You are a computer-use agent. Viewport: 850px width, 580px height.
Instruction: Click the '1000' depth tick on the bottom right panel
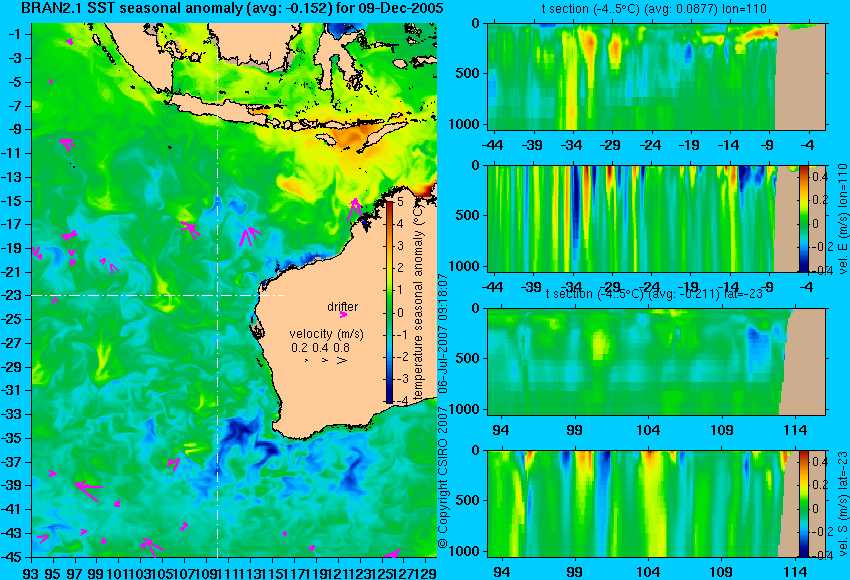[464, 551]
